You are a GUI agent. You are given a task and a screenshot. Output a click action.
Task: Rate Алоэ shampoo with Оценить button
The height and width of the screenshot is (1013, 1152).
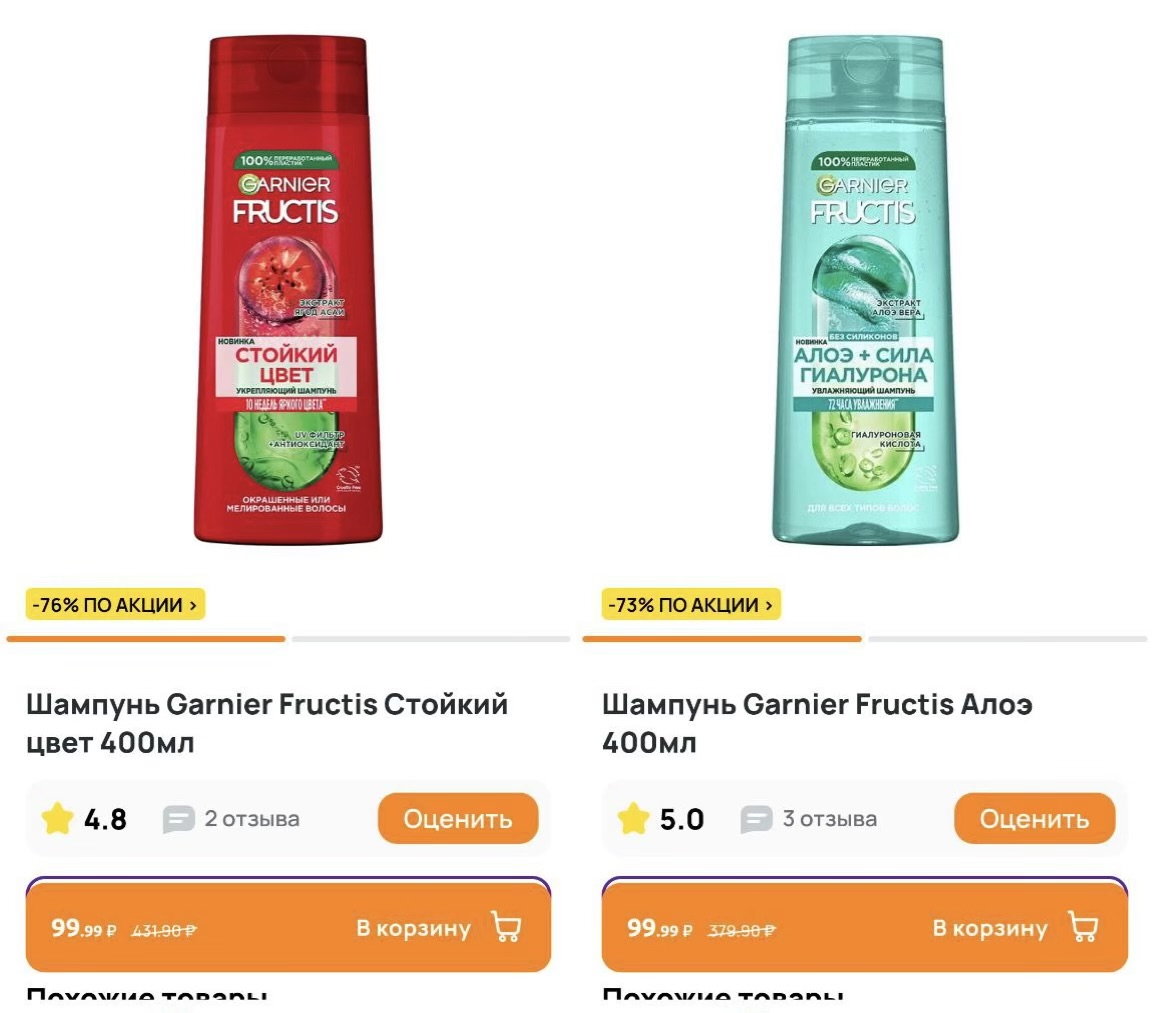point(1034,818)
